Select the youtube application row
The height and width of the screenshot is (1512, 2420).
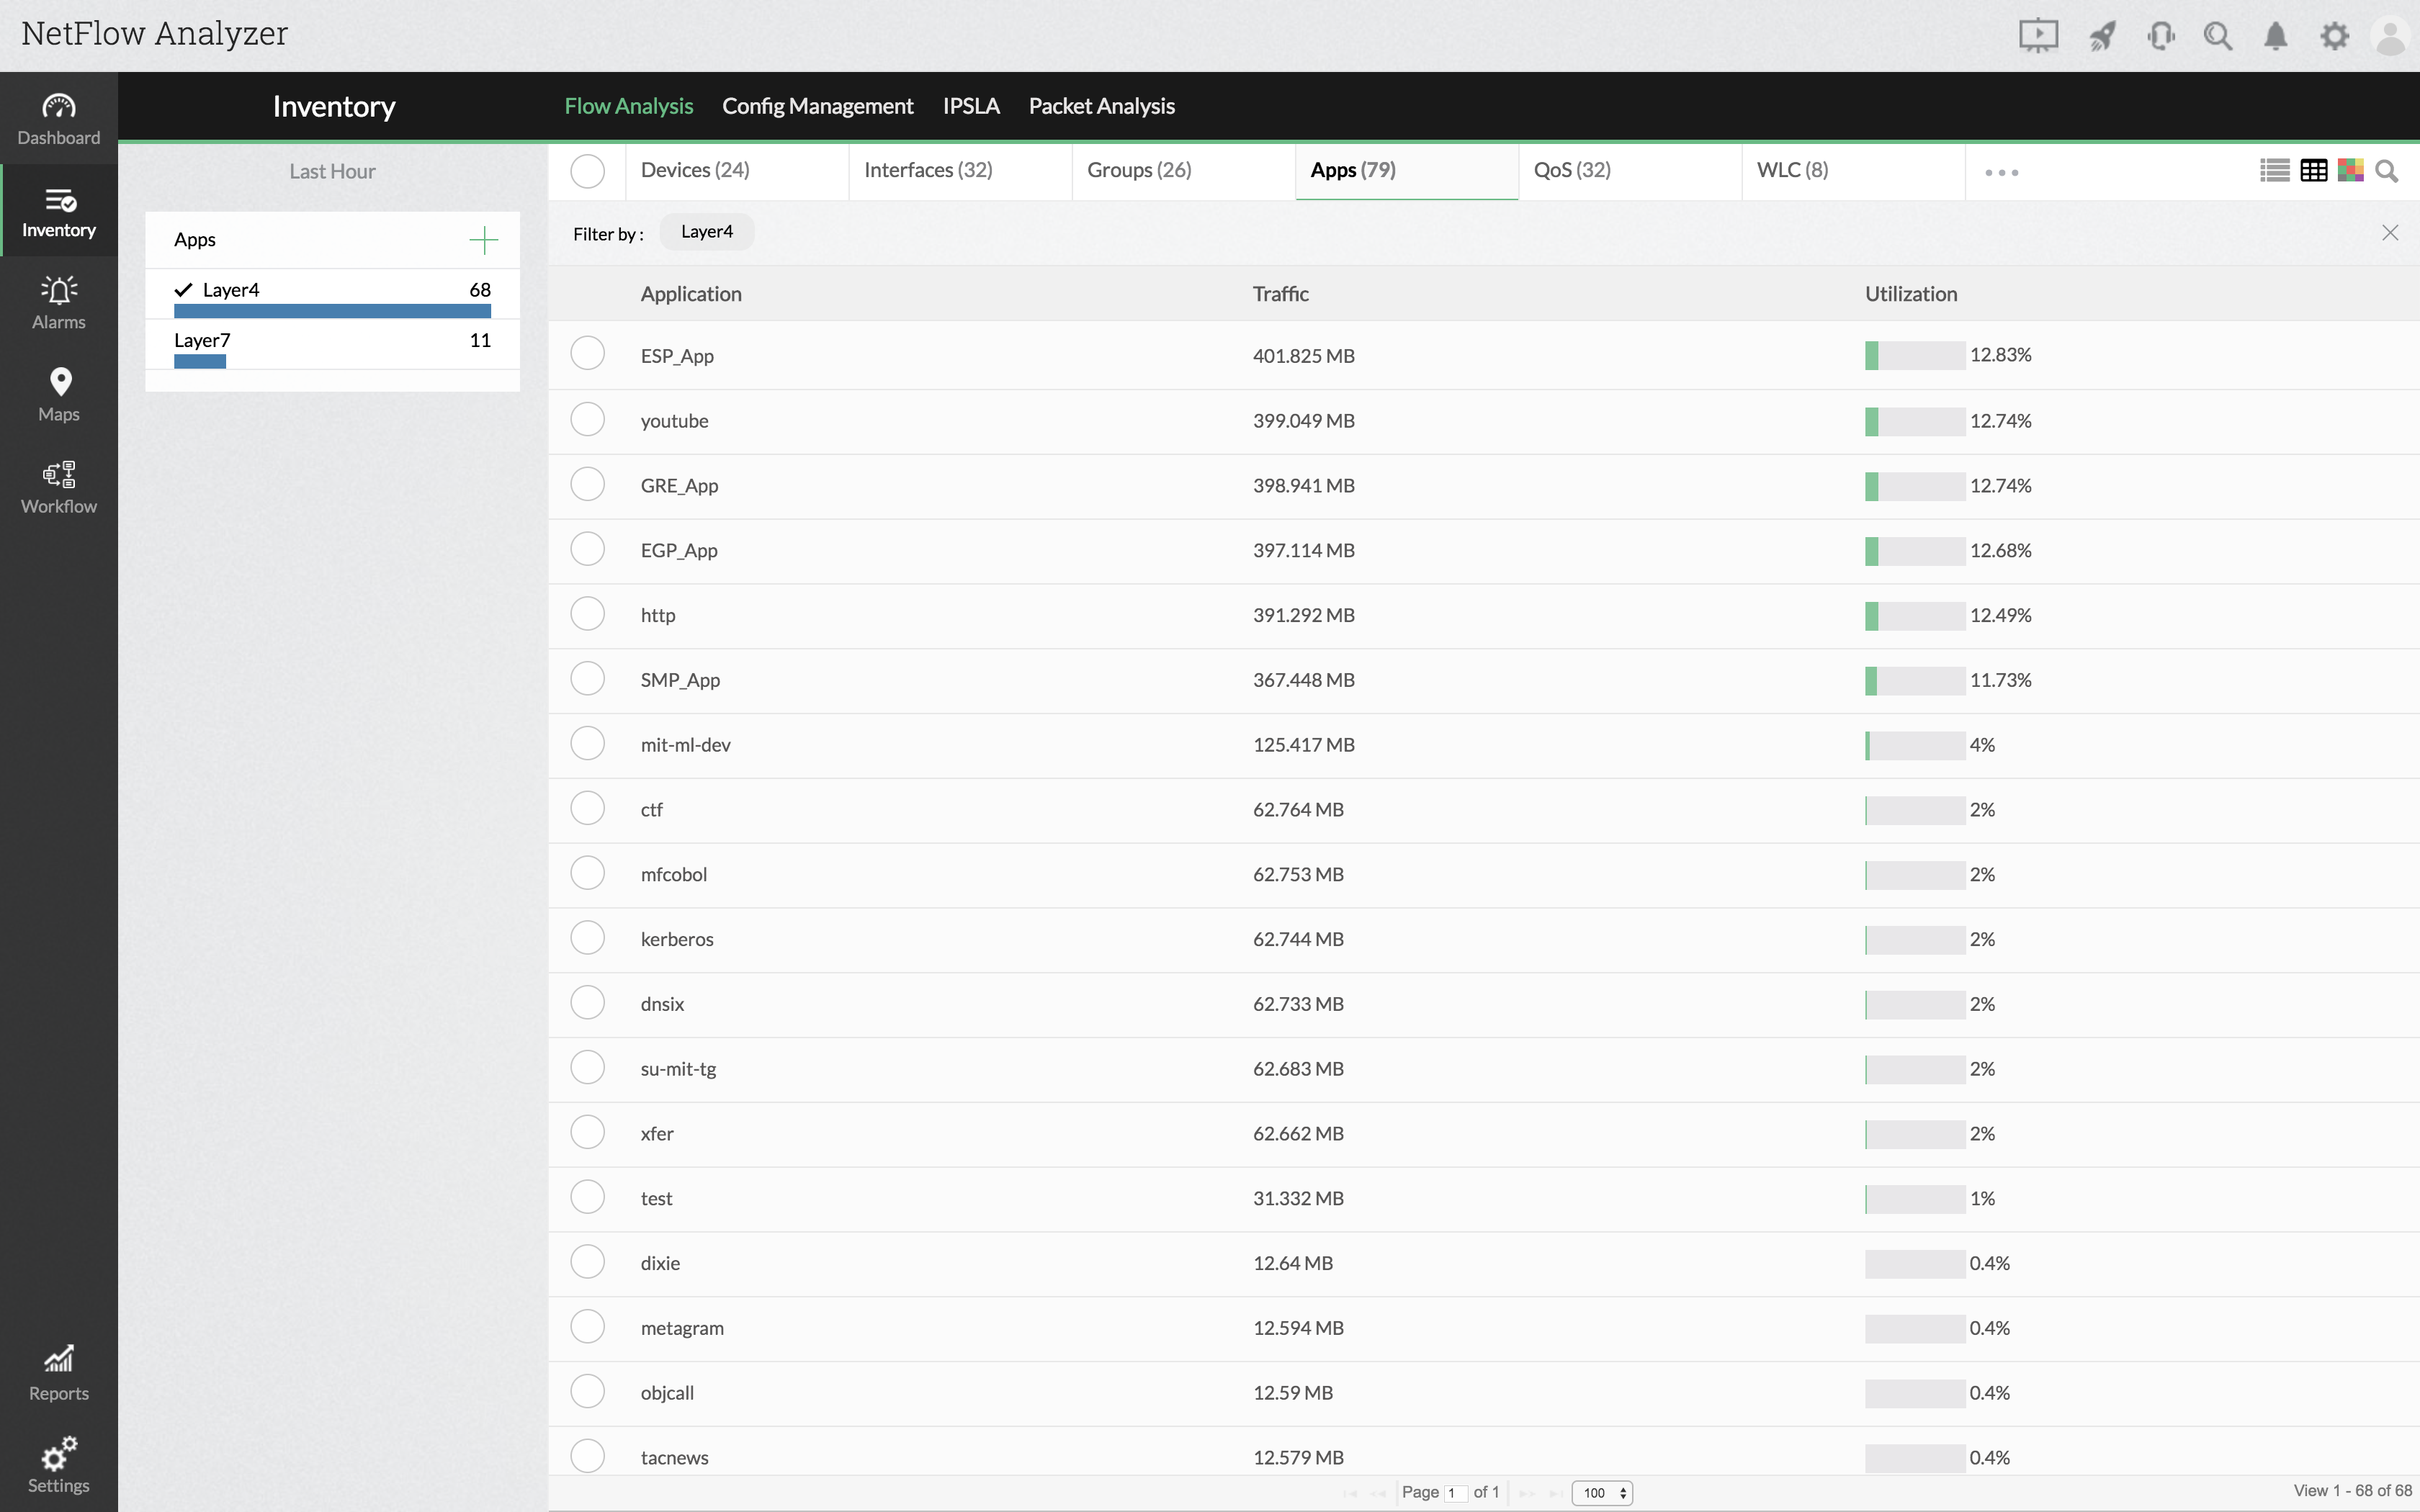click(588, 419)
